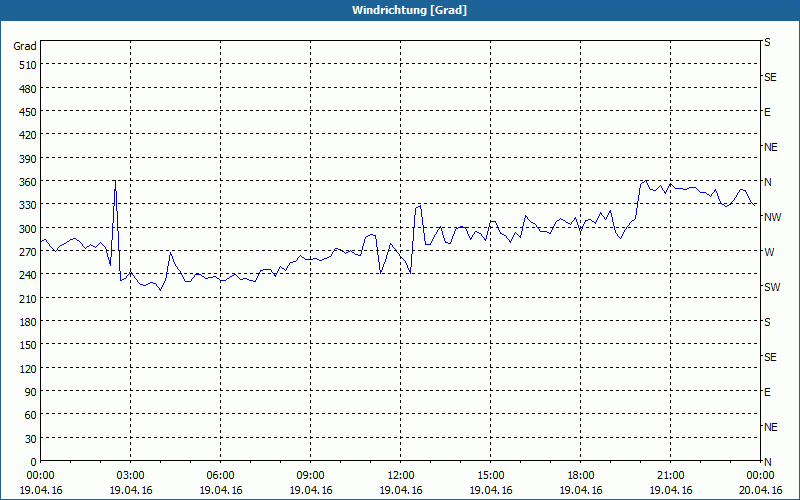Click the 19.04.16 date under 06:00
This screenshot has height=500, width=800.
click(x=220, y=490)
